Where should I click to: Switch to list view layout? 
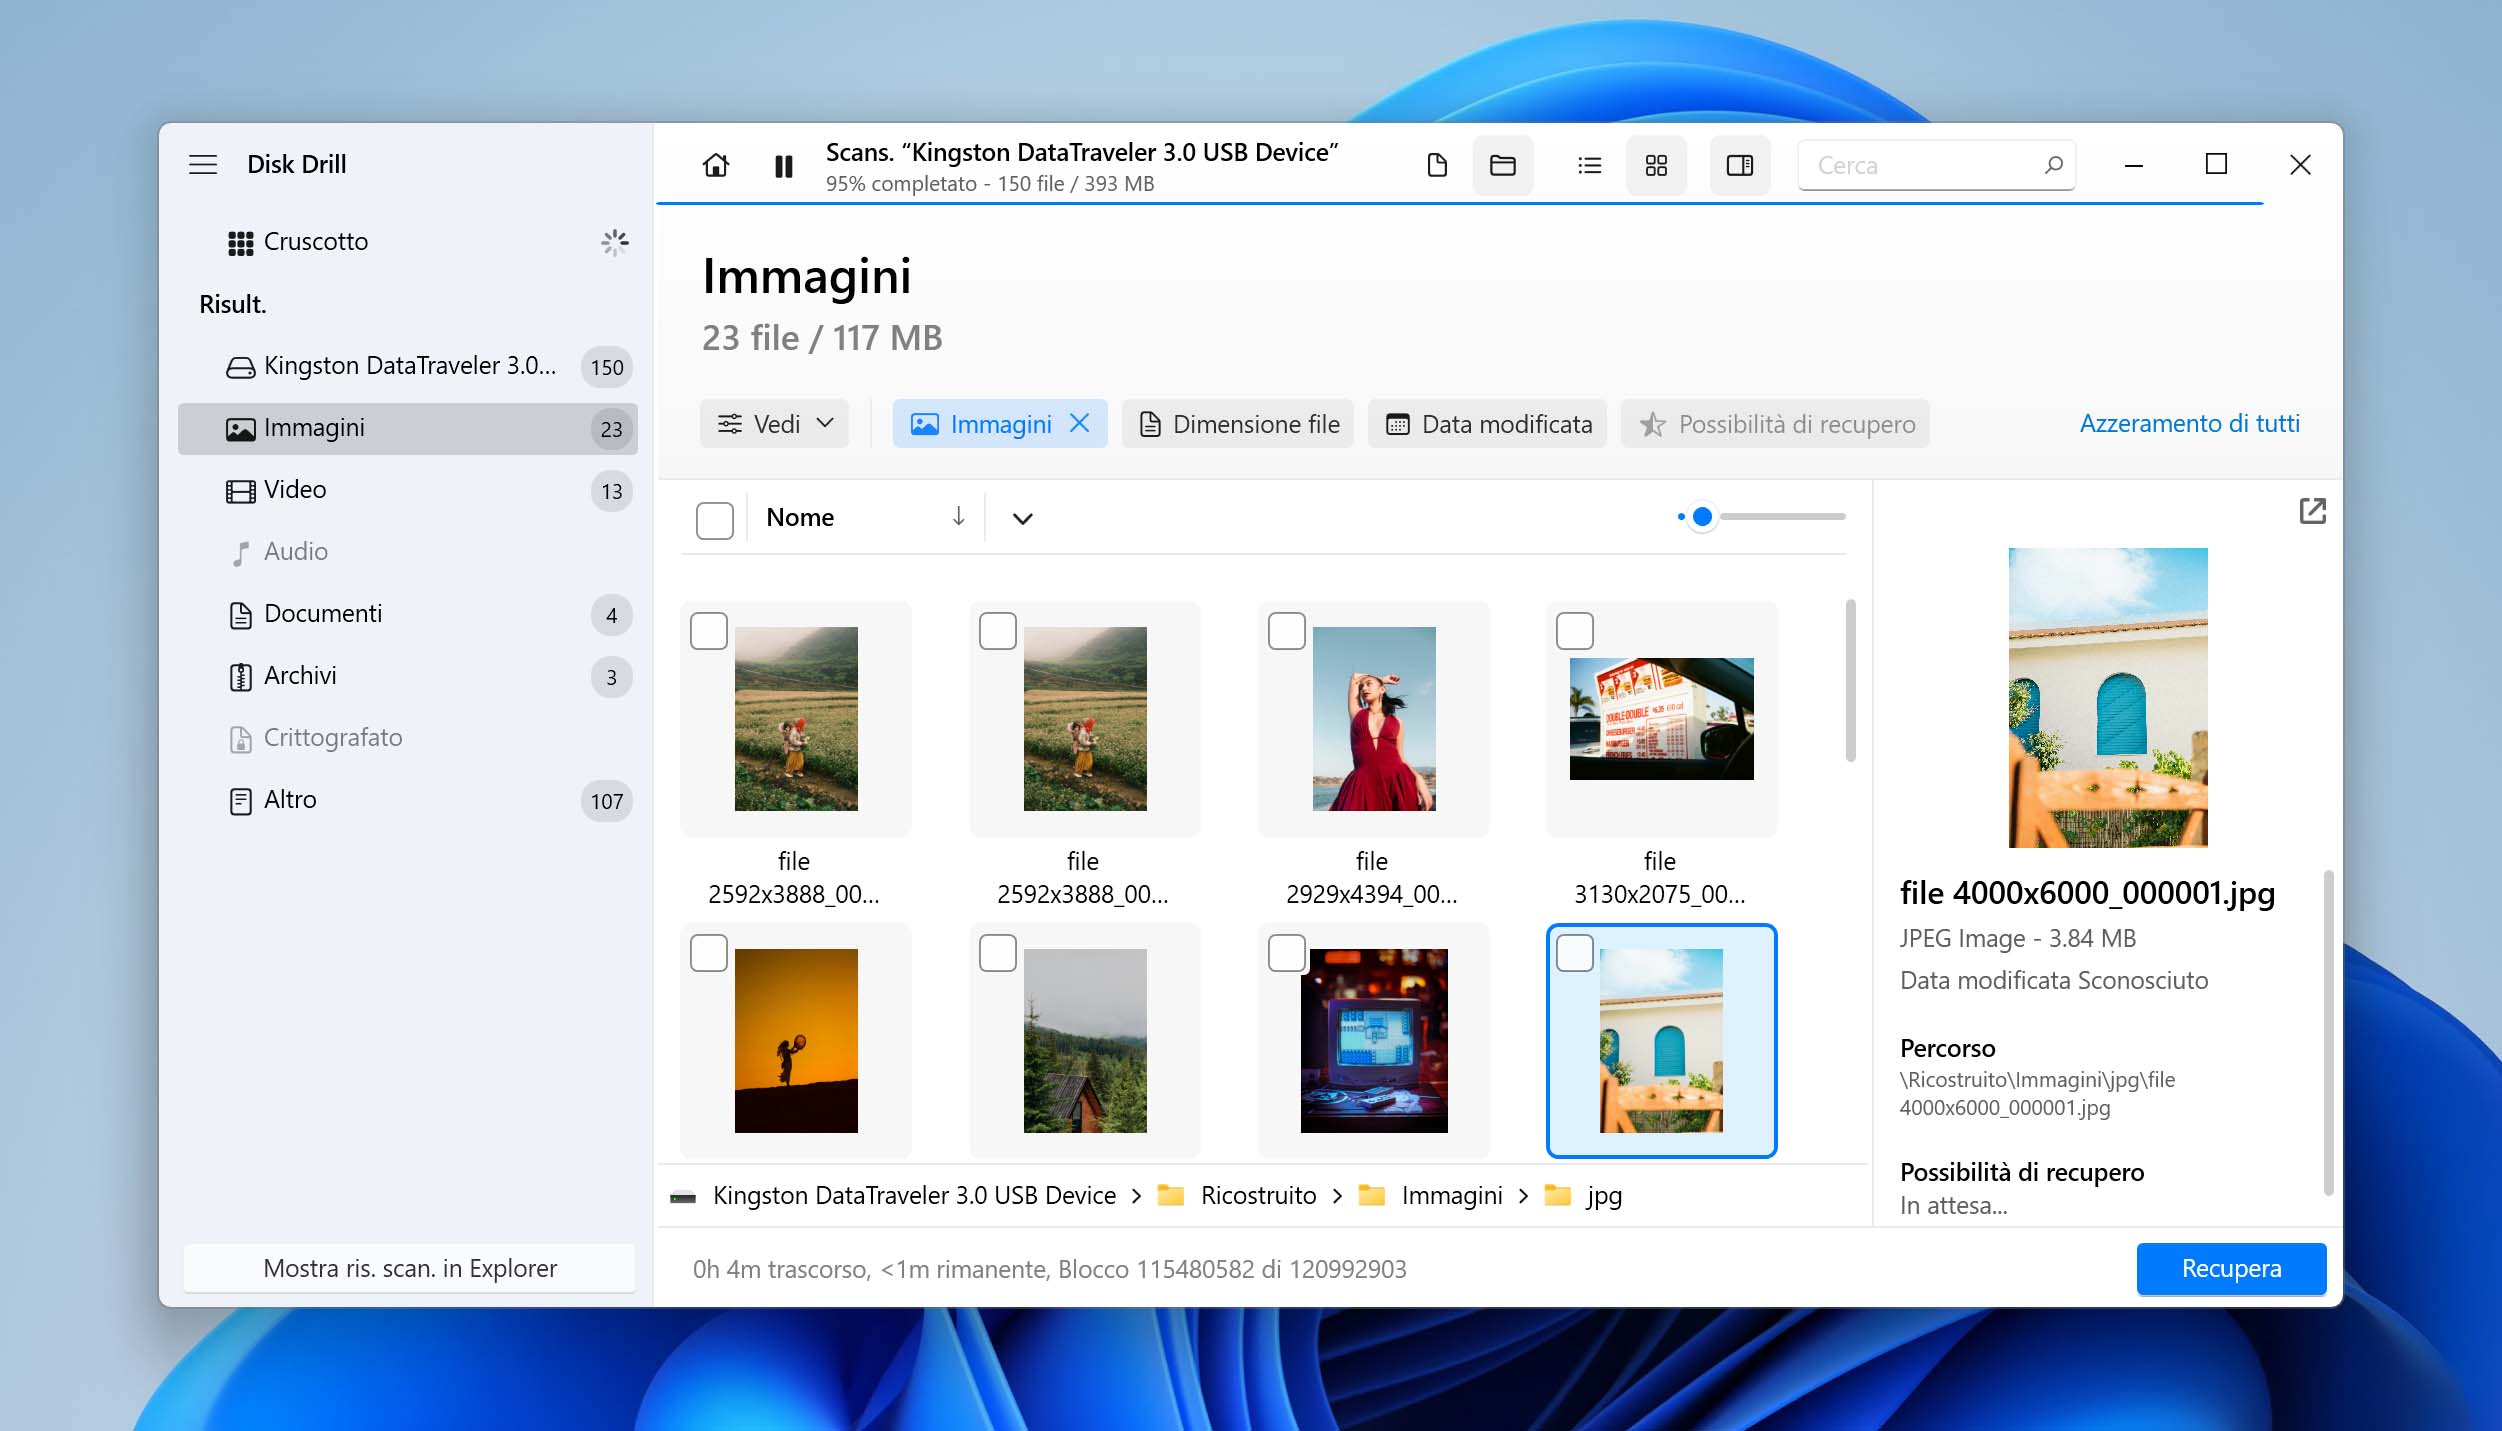[x=1589, y=165]
